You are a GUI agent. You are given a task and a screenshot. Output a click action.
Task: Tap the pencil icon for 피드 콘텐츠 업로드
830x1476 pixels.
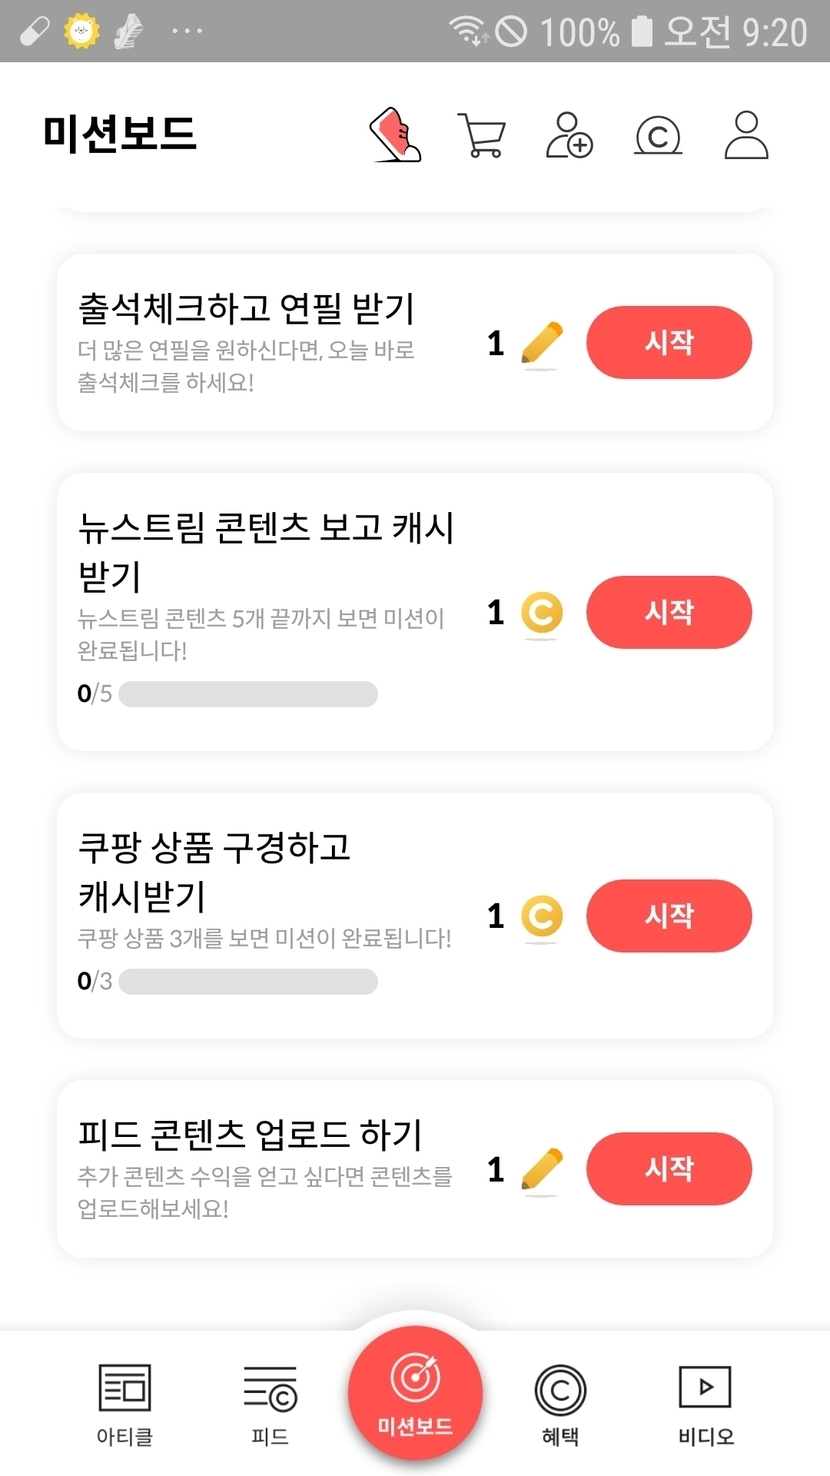(x=542, y=1170)
